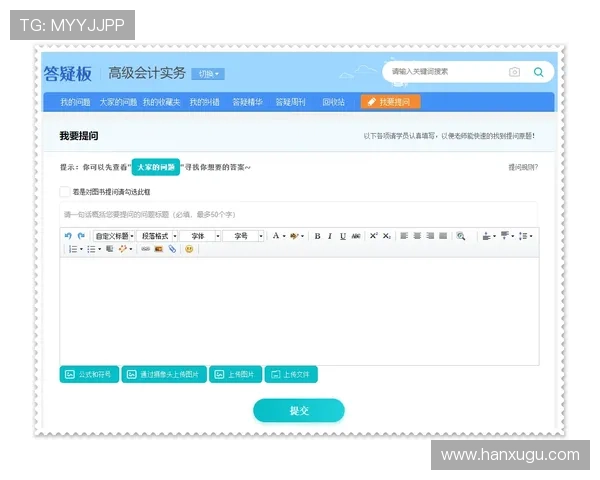Viewport: 600px width, 480px height.
Task: Open 回收站 tab
Action: pyautogui.click(x=333, y=102)
